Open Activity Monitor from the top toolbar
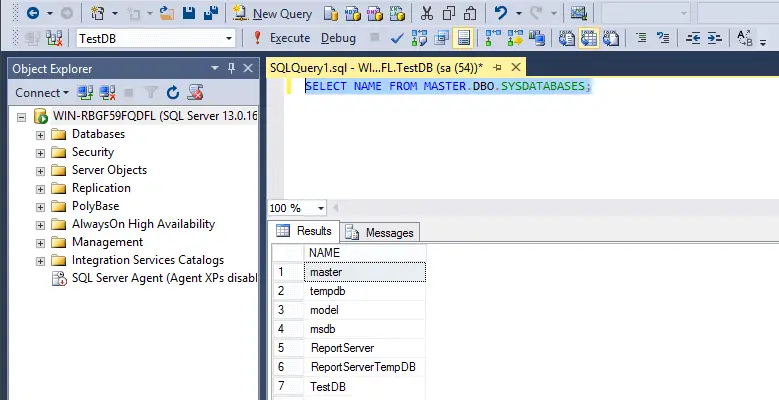Image resolution: width=779 pixels, height=400 pixels. (x=578, y=13)
